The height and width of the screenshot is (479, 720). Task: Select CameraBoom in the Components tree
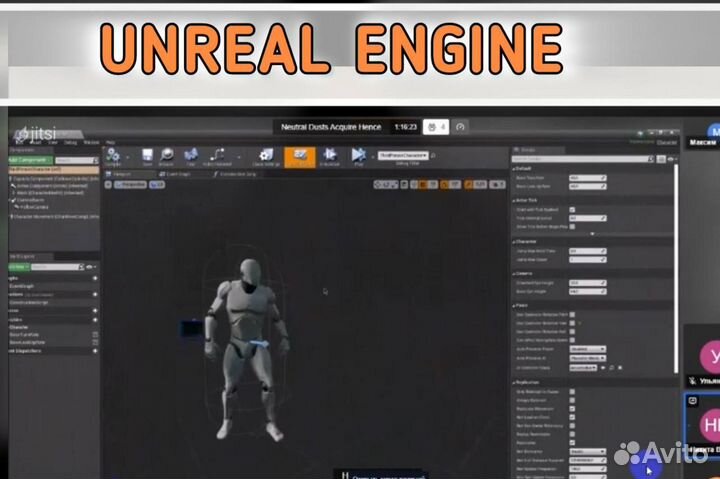click(30, 200)
